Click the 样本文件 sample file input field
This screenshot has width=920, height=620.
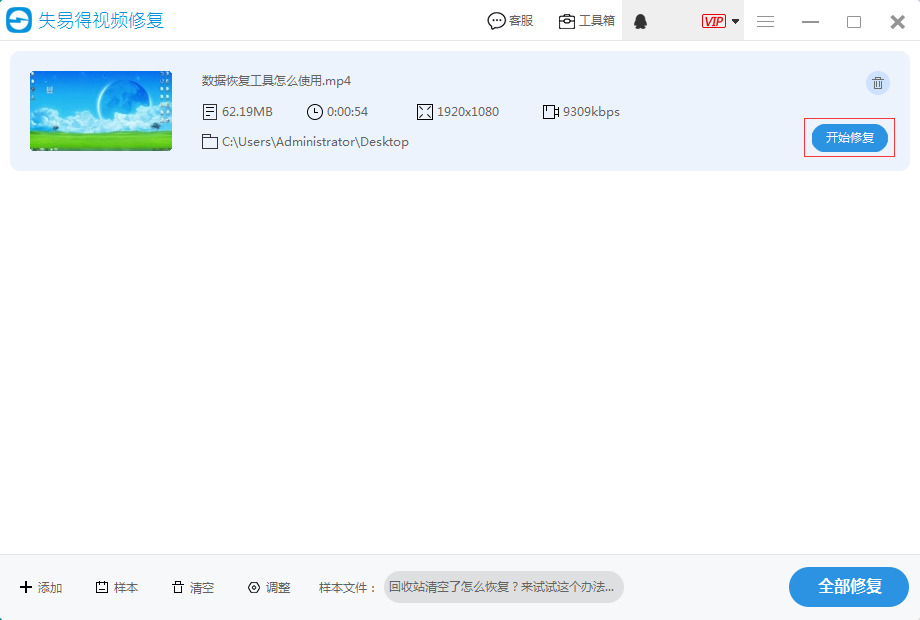(x=504, y=587)
